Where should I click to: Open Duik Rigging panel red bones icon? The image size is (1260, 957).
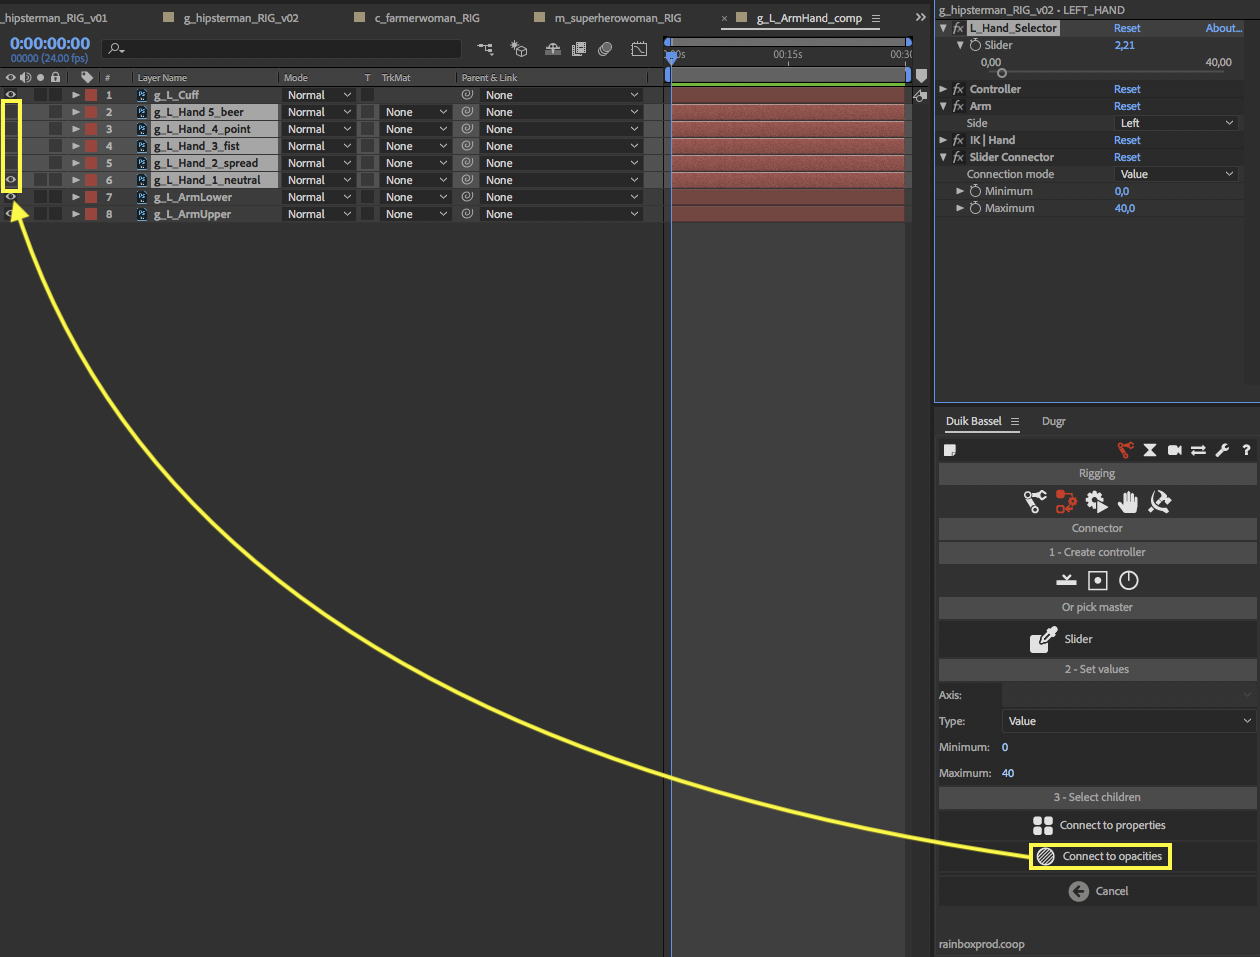[x=1126, y=450]
